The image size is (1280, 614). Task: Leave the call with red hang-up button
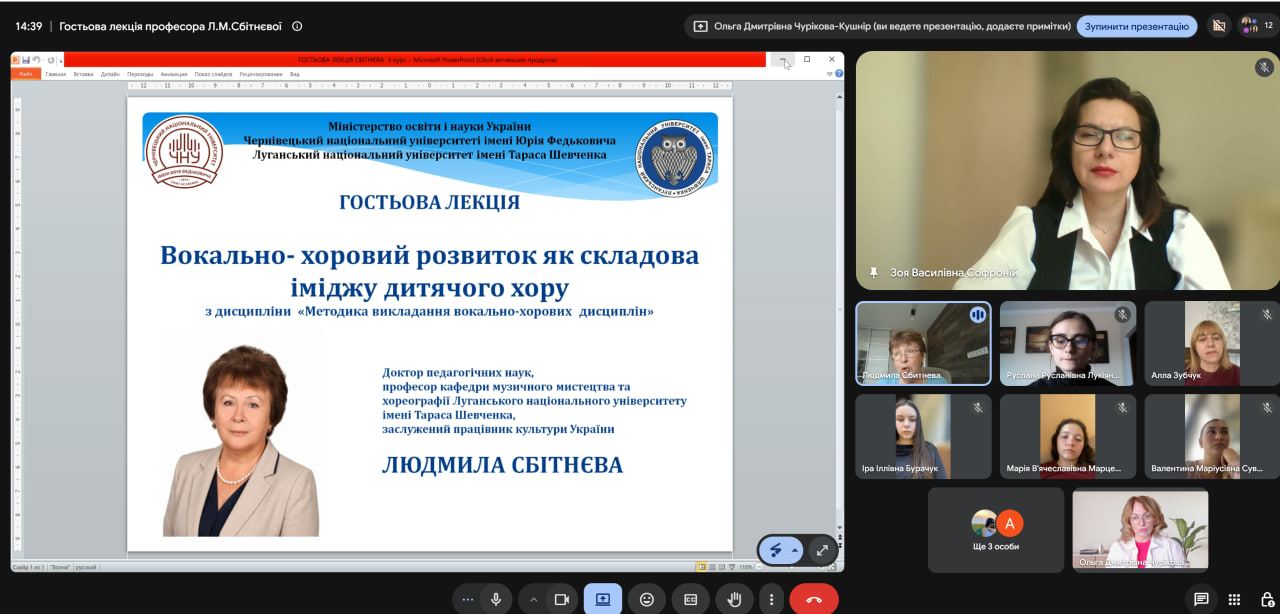tap(814, 599)
